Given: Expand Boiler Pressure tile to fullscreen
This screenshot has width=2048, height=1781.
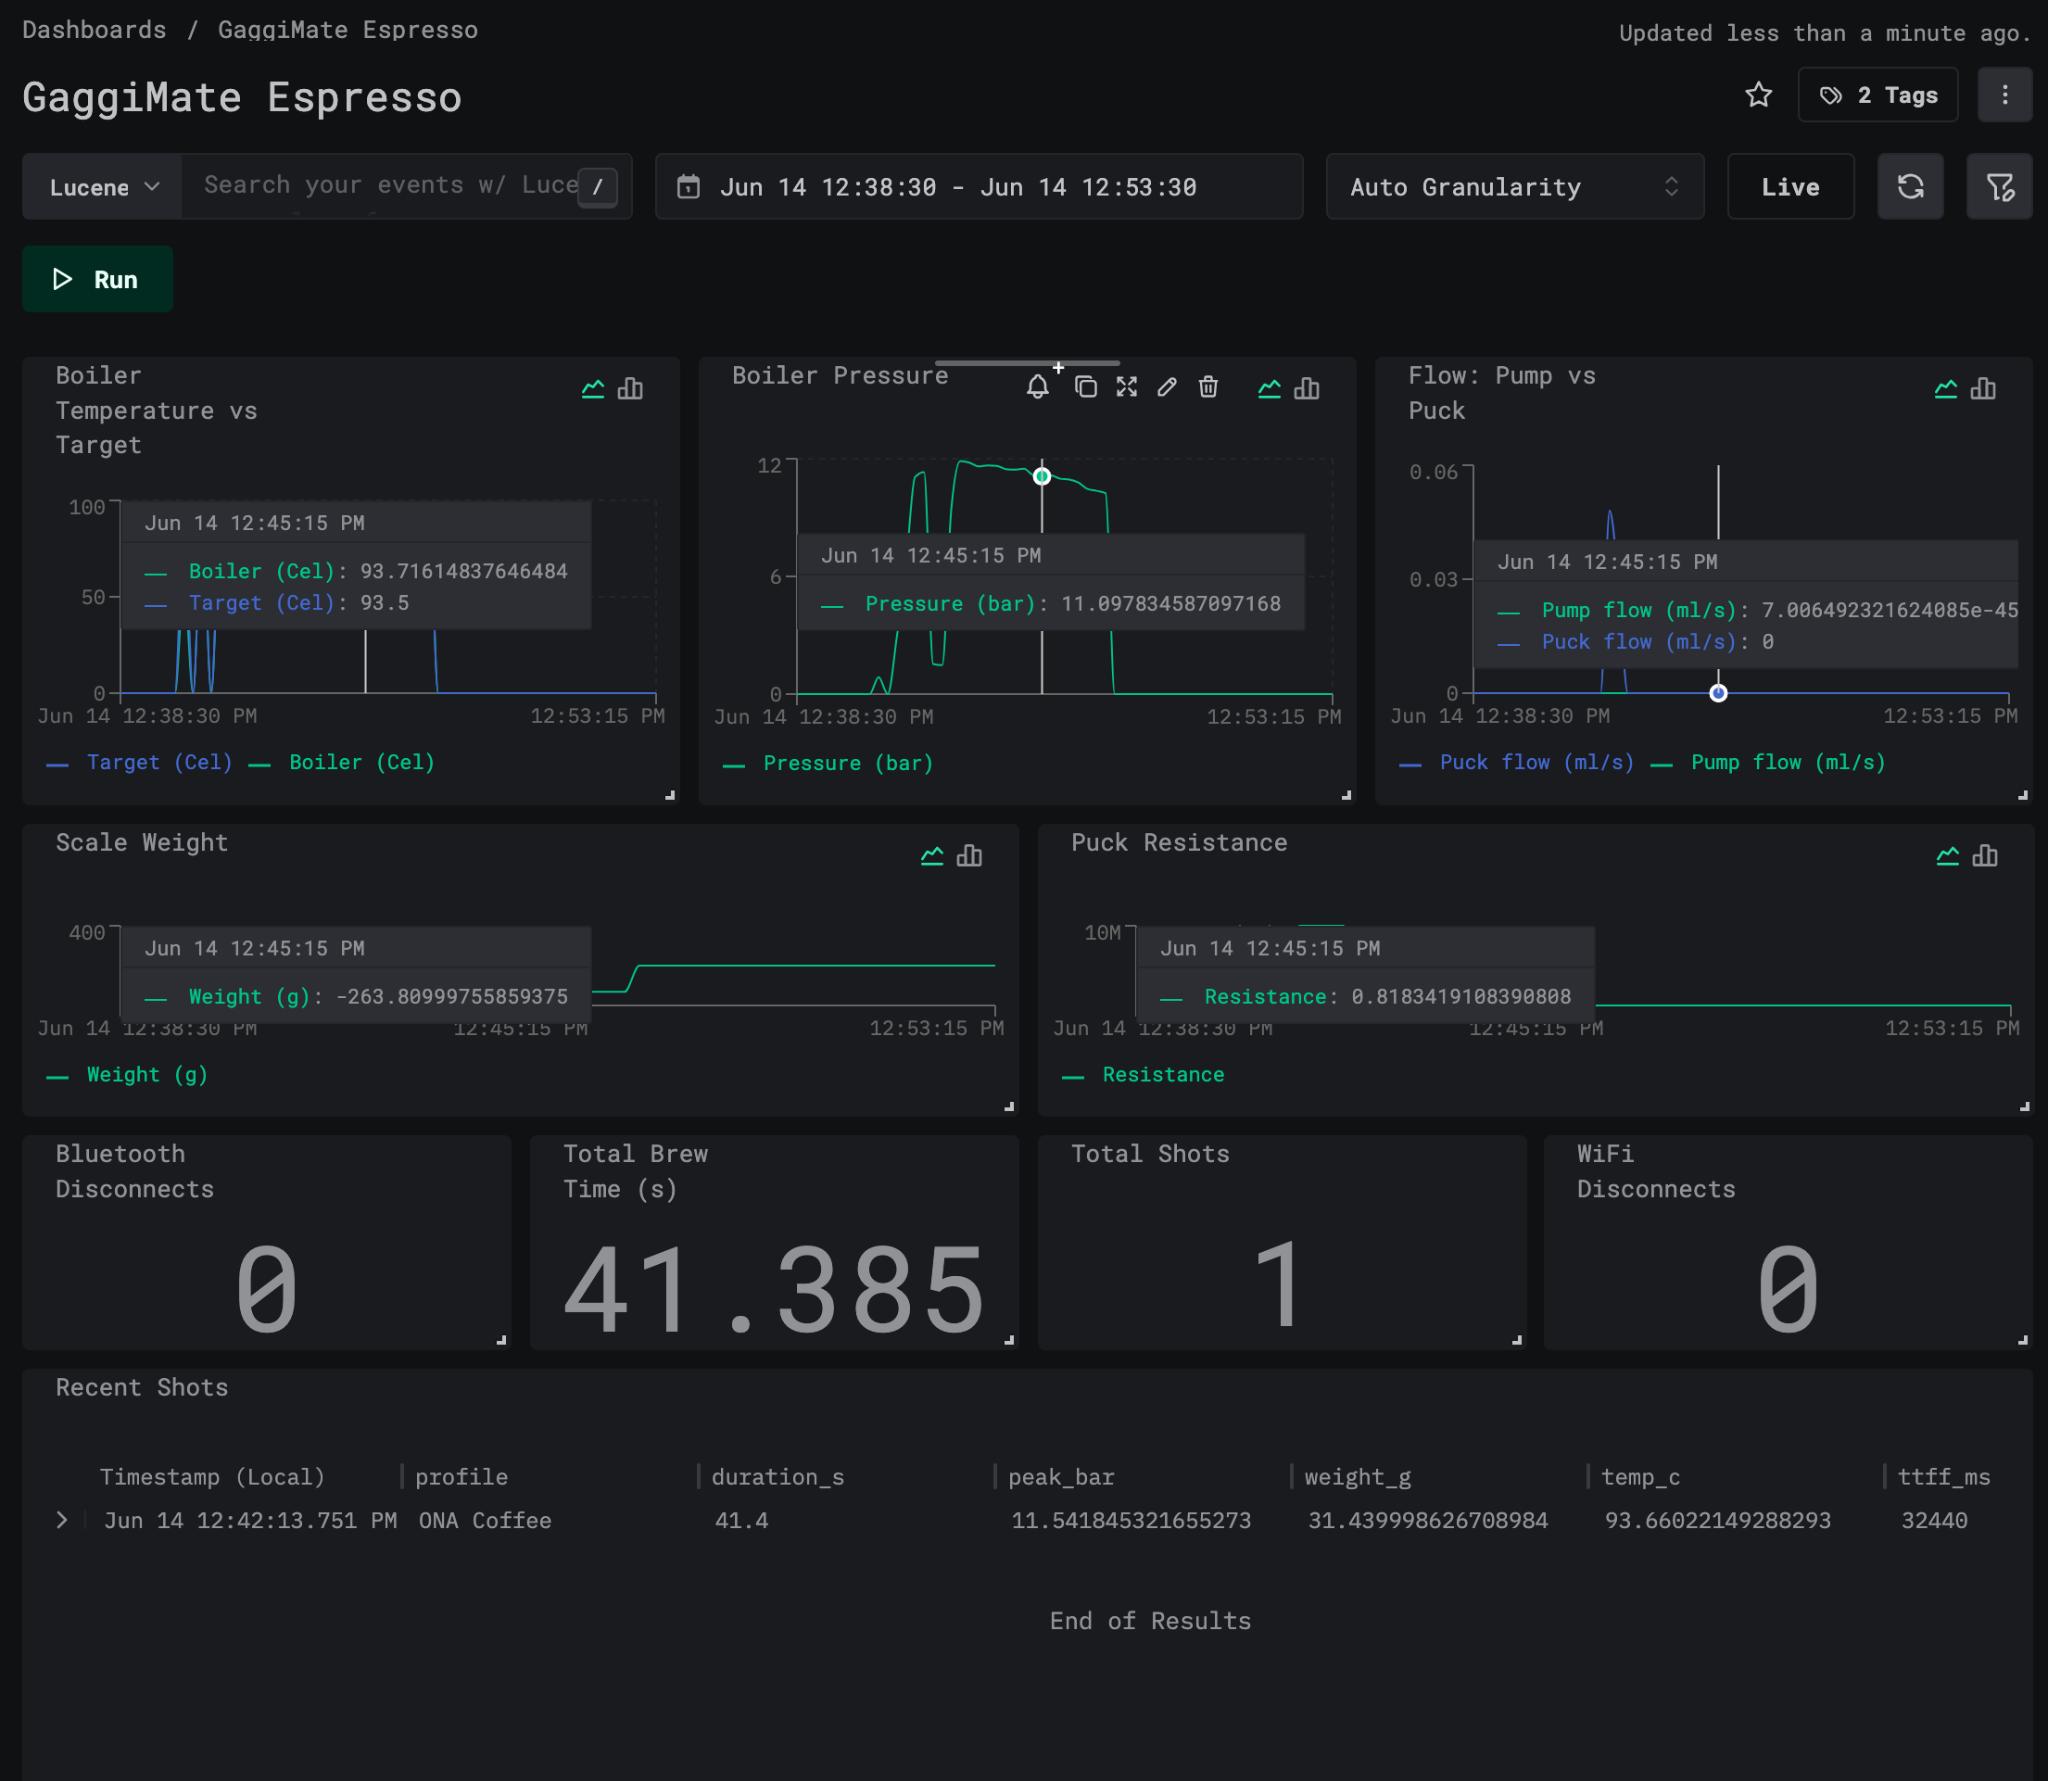Looking at the screenshot, I should (1127, 387).
